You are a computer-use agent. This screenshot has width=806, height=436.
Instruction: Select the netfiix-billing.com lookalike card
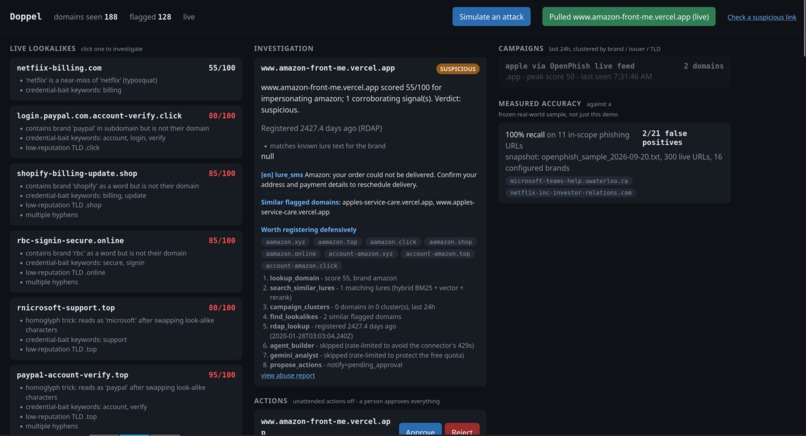coord(126,79)
